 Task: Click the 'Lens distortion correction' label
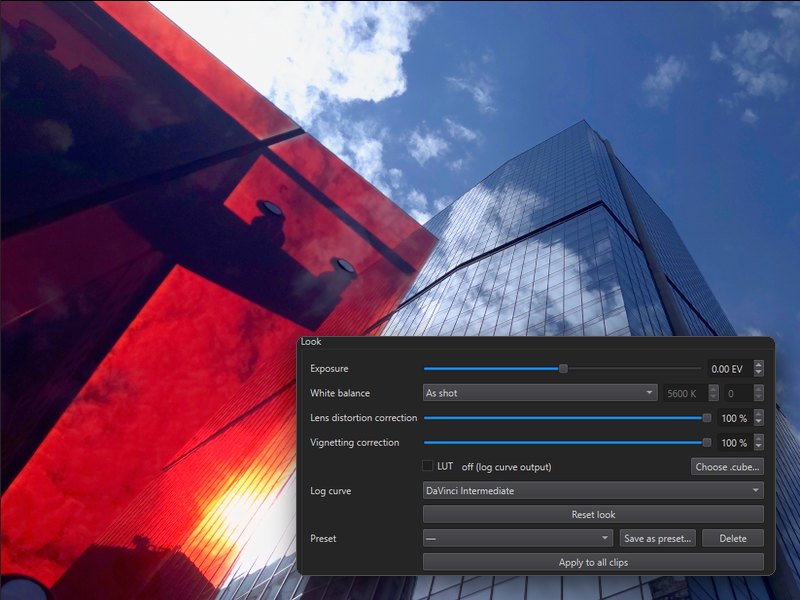[x=363, y=417]
